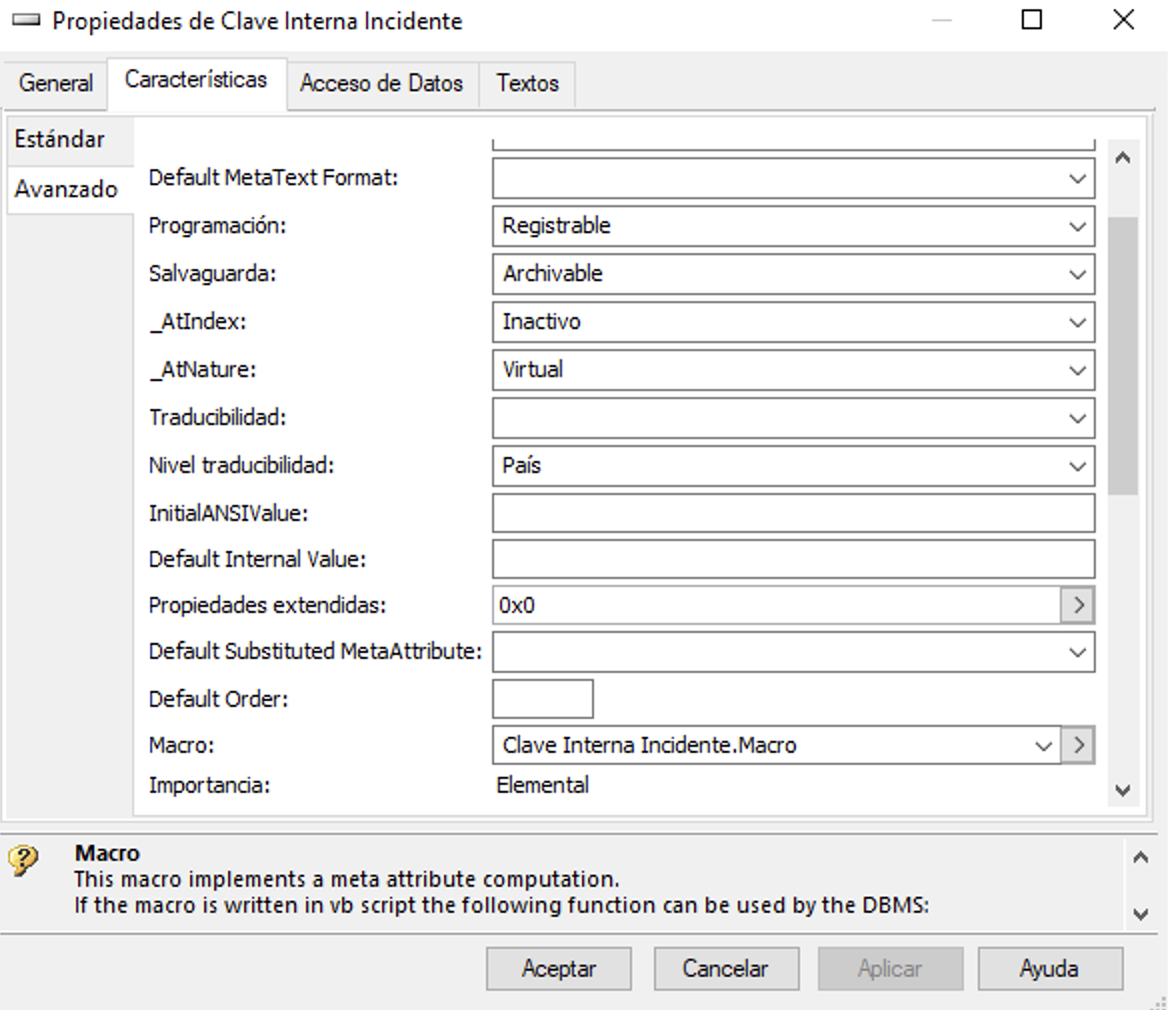Click the Macro heading in description panel

pyautogui.click(x=107, y=853)
